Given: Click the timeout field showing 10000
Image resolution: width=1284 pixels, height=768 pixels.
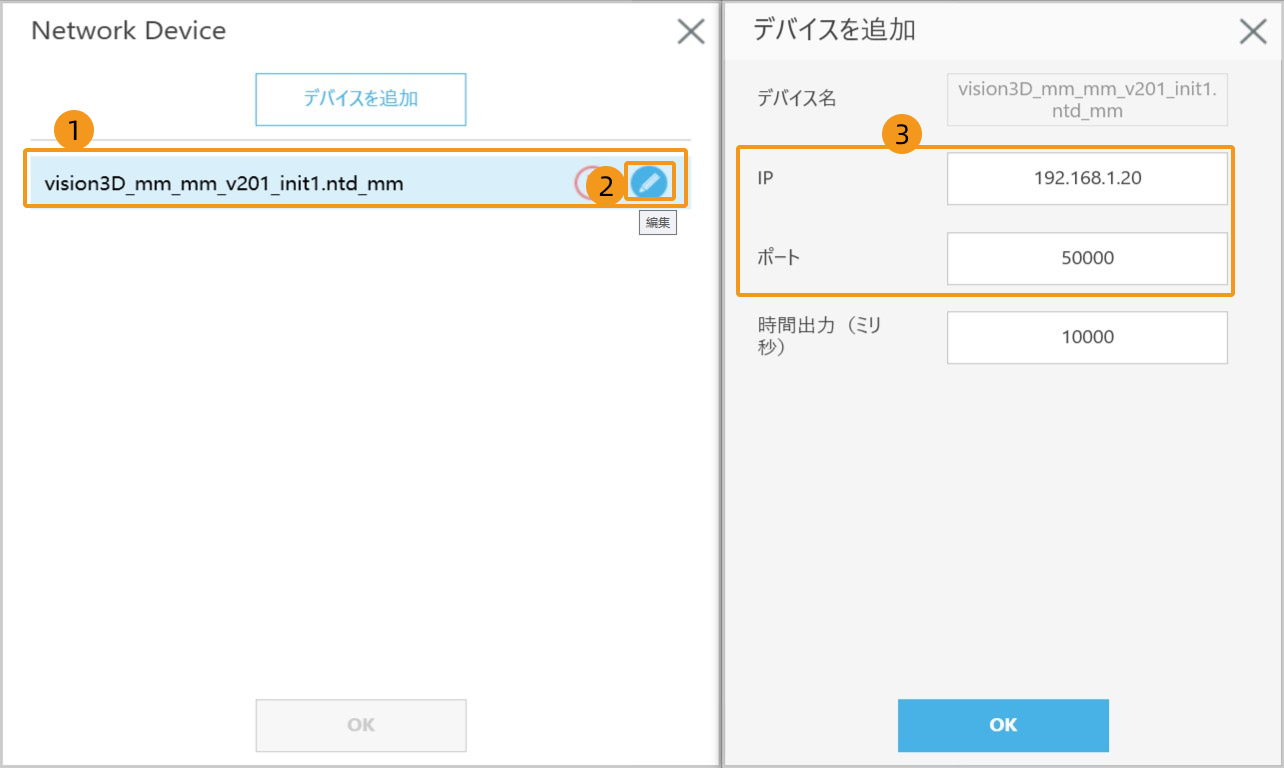Looking at the screenshot, I should [1087, 337].
